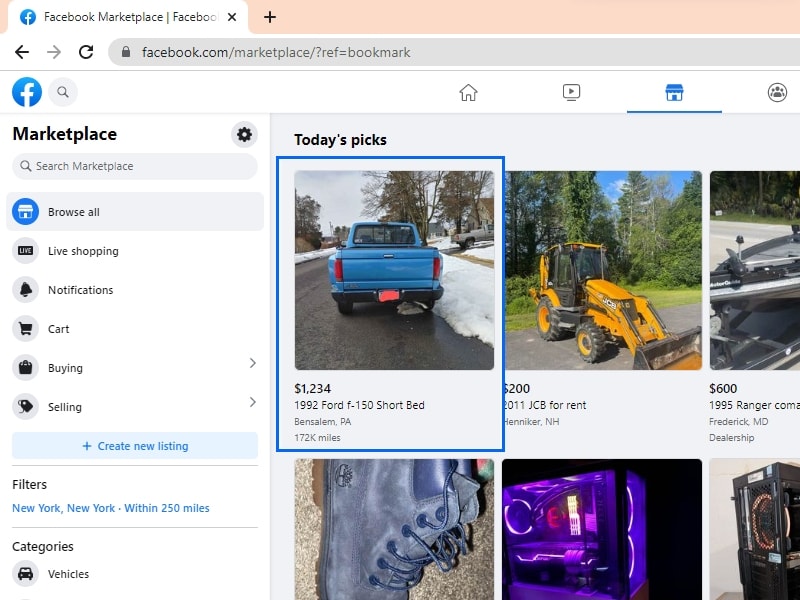The width and height of the screenshot is (800, 600).
Task: Click the browser address bar URL
Action: (x=276, y=52)
